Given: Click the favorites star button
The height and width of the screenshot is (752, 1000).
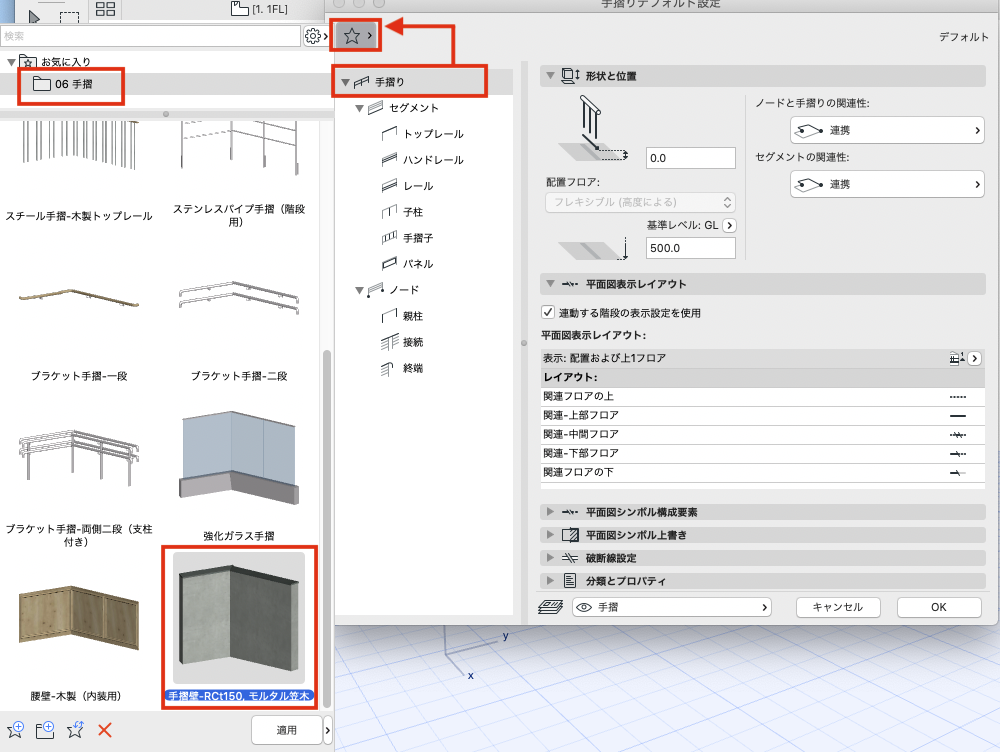Looking at the screenshot, I should coord(355,36).
